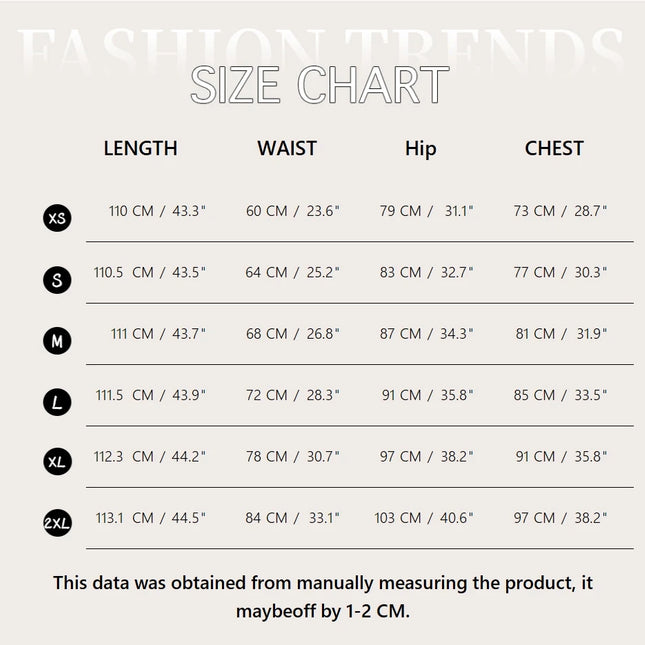Screen dimensions: 645x645
Task: Click the manual measurement disclaimer text
Action: click(323, 596)
